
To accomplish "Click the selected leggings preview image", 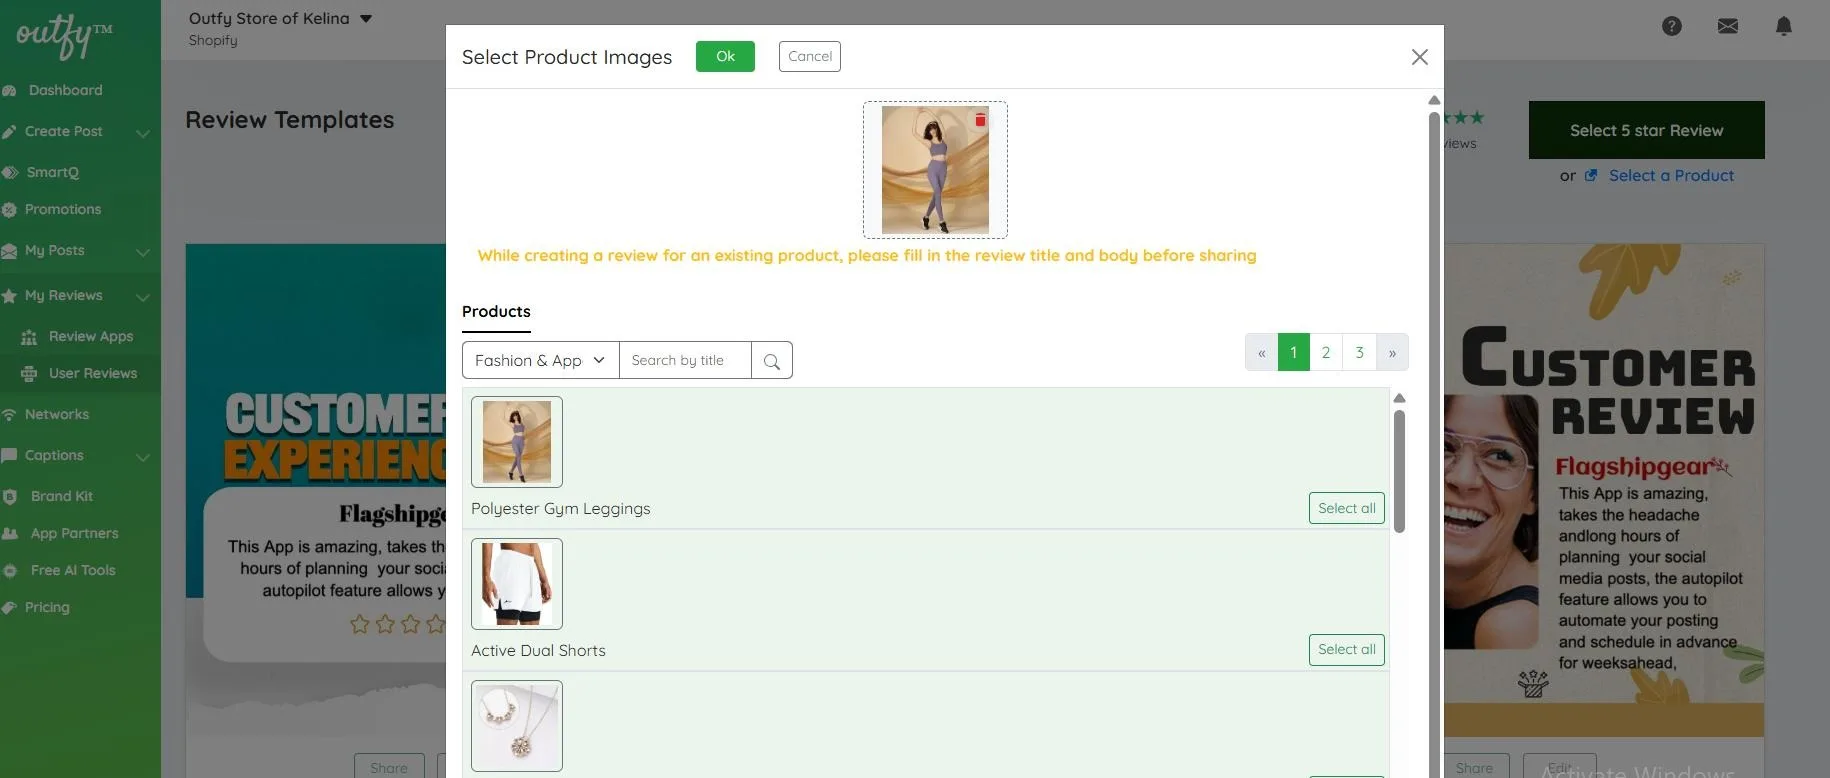I will [x=935, y=170].
